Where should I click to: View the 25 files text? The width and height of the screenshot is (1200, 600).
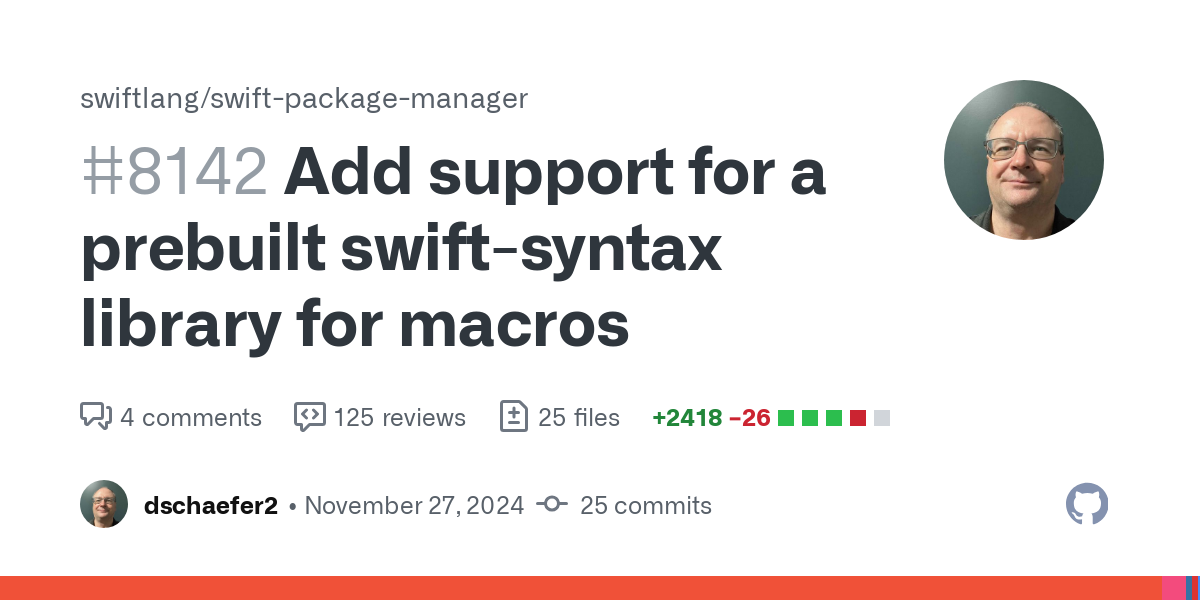(579, 417)
